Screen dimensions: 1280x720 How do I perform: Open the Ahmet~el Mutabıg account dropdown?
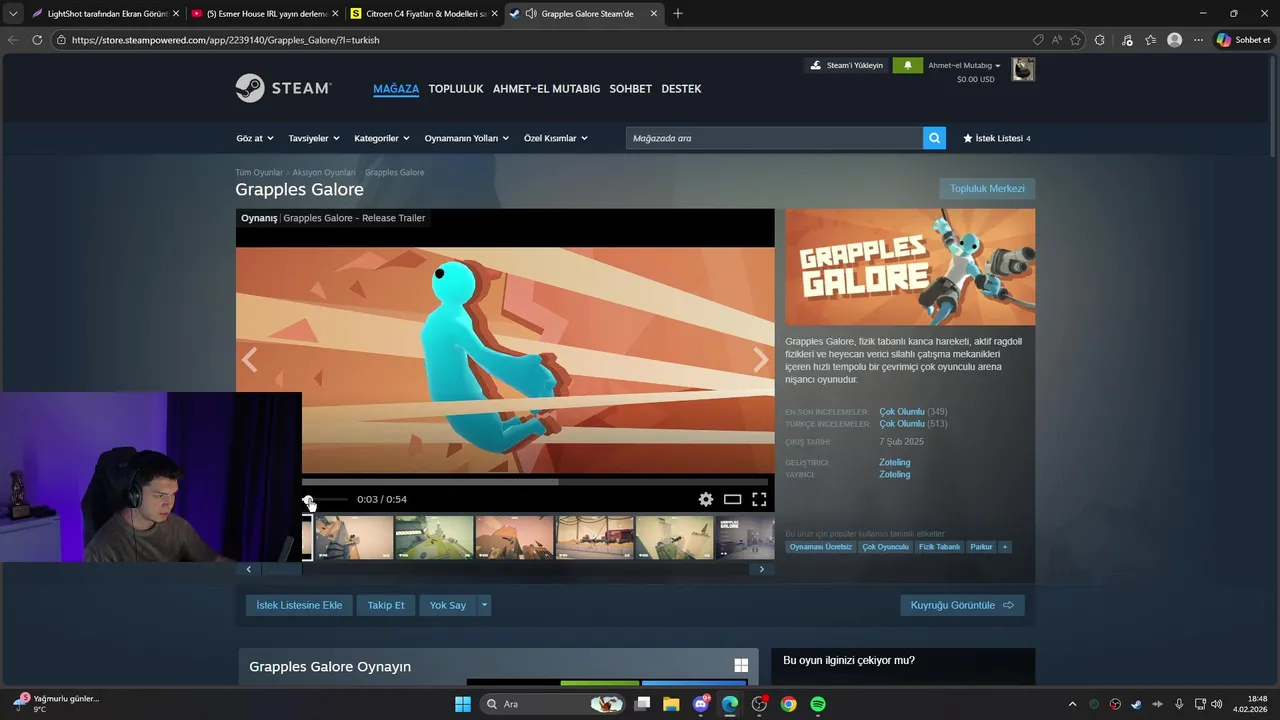coord(964,65)
